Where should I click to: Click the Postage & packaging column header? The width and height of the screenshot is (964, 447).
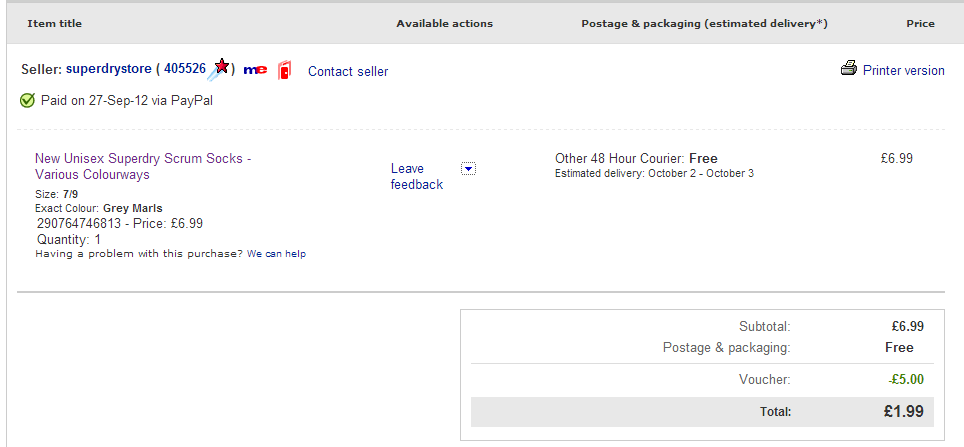[x=704, y=23]
